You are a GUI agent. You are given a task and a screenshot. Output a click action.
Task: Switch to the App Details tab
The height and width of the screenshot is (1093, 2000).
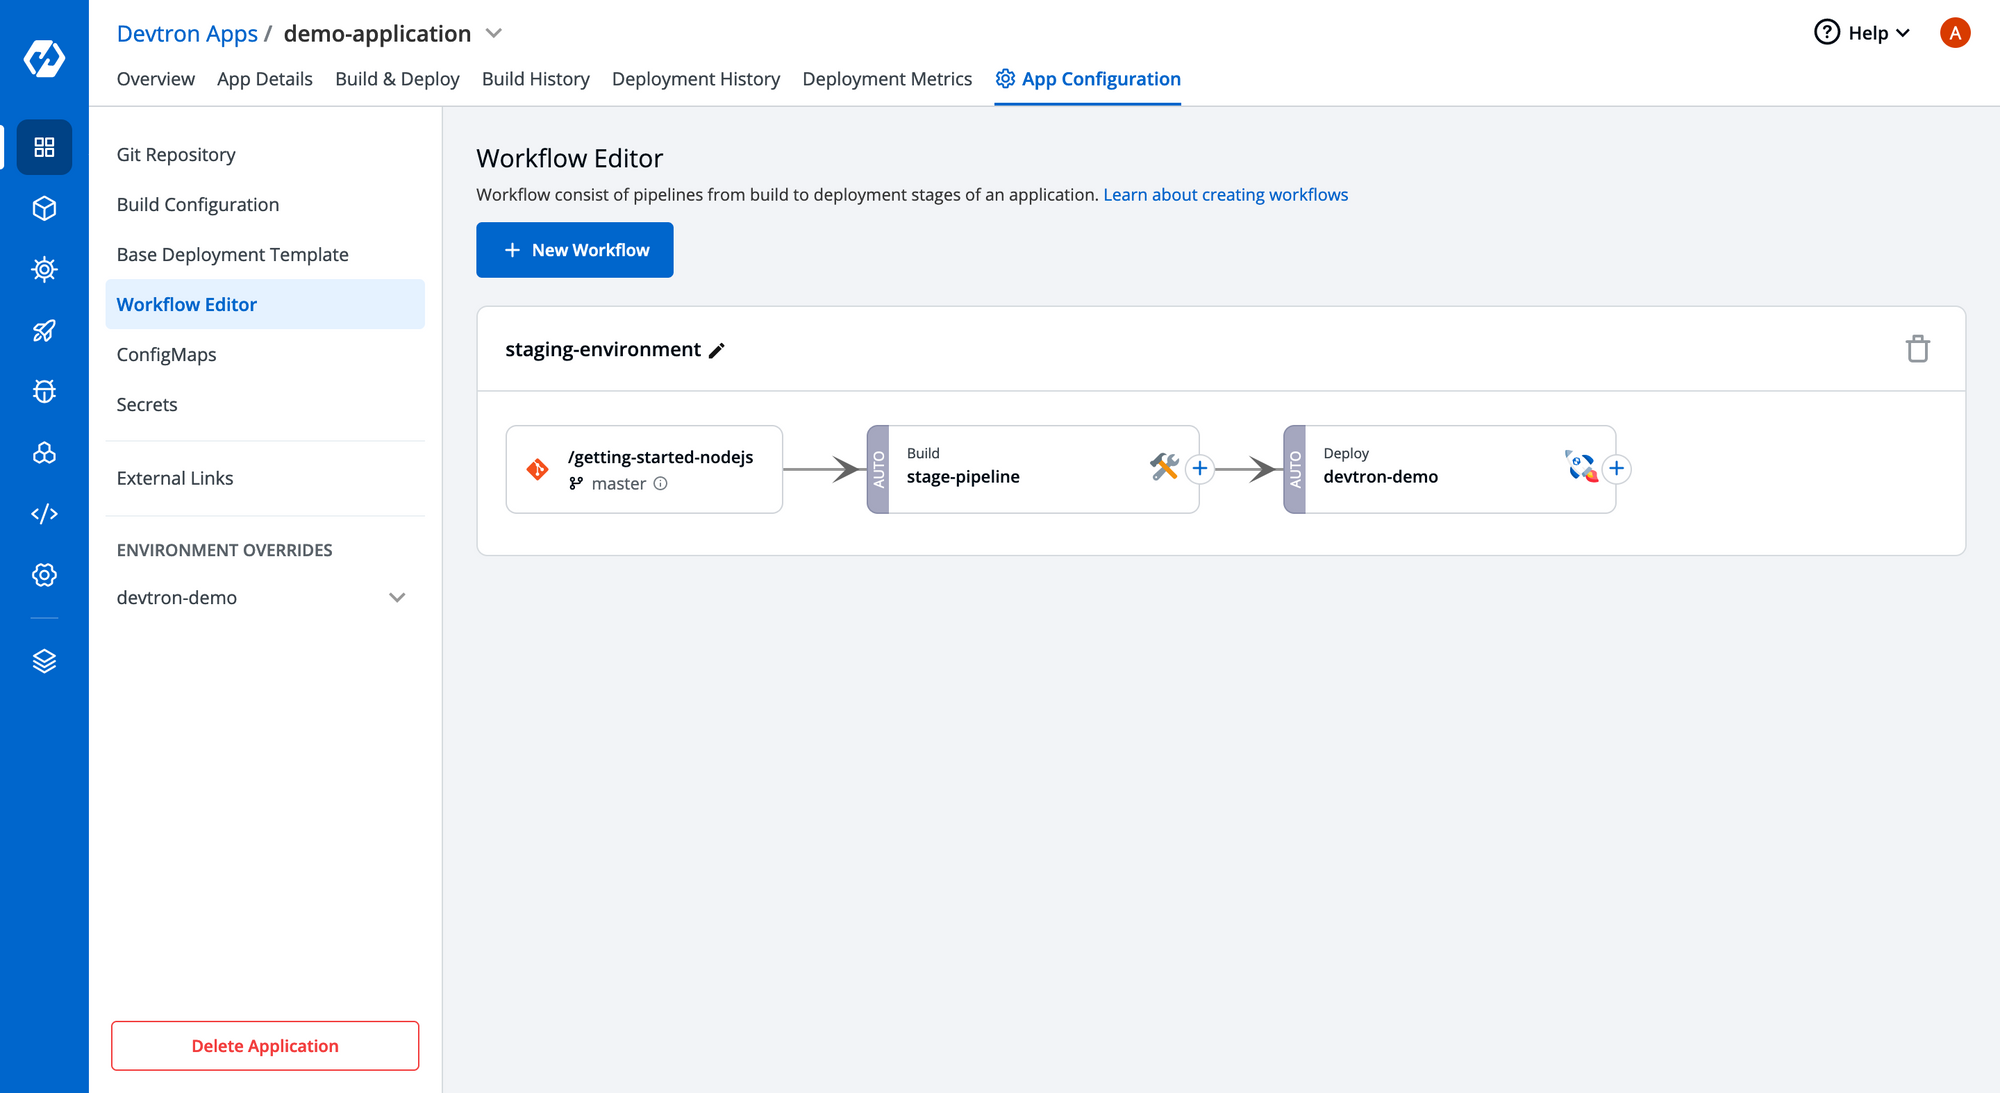click(x=264, y=79)
